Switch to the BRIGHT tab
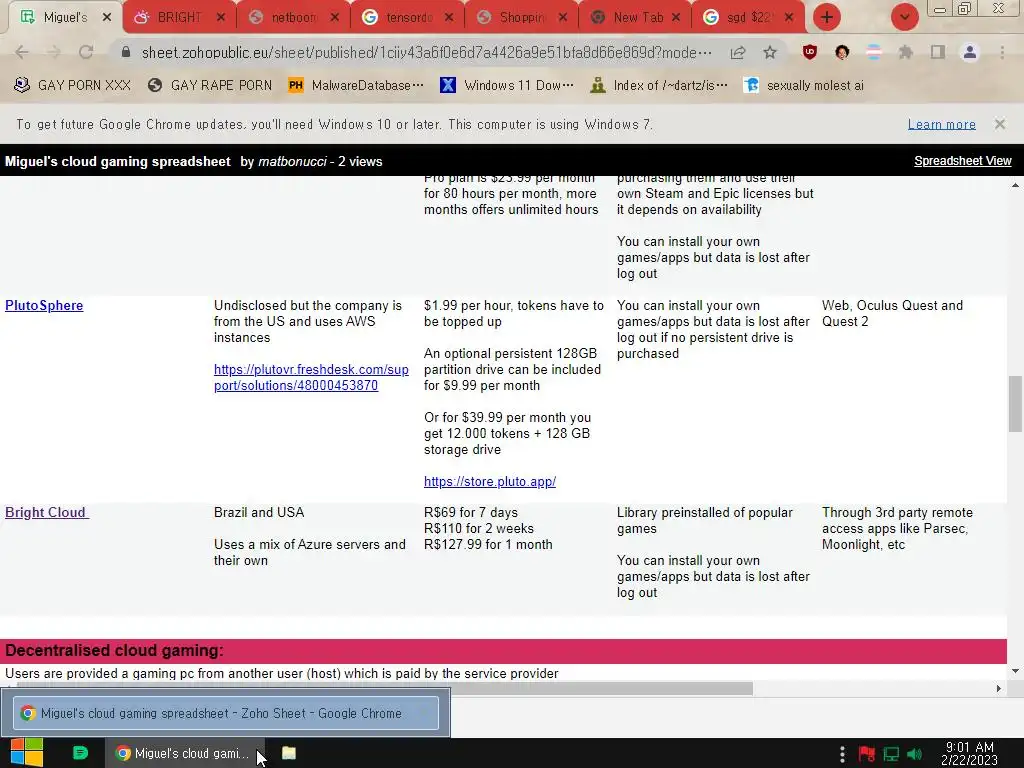 pos(179,18)
